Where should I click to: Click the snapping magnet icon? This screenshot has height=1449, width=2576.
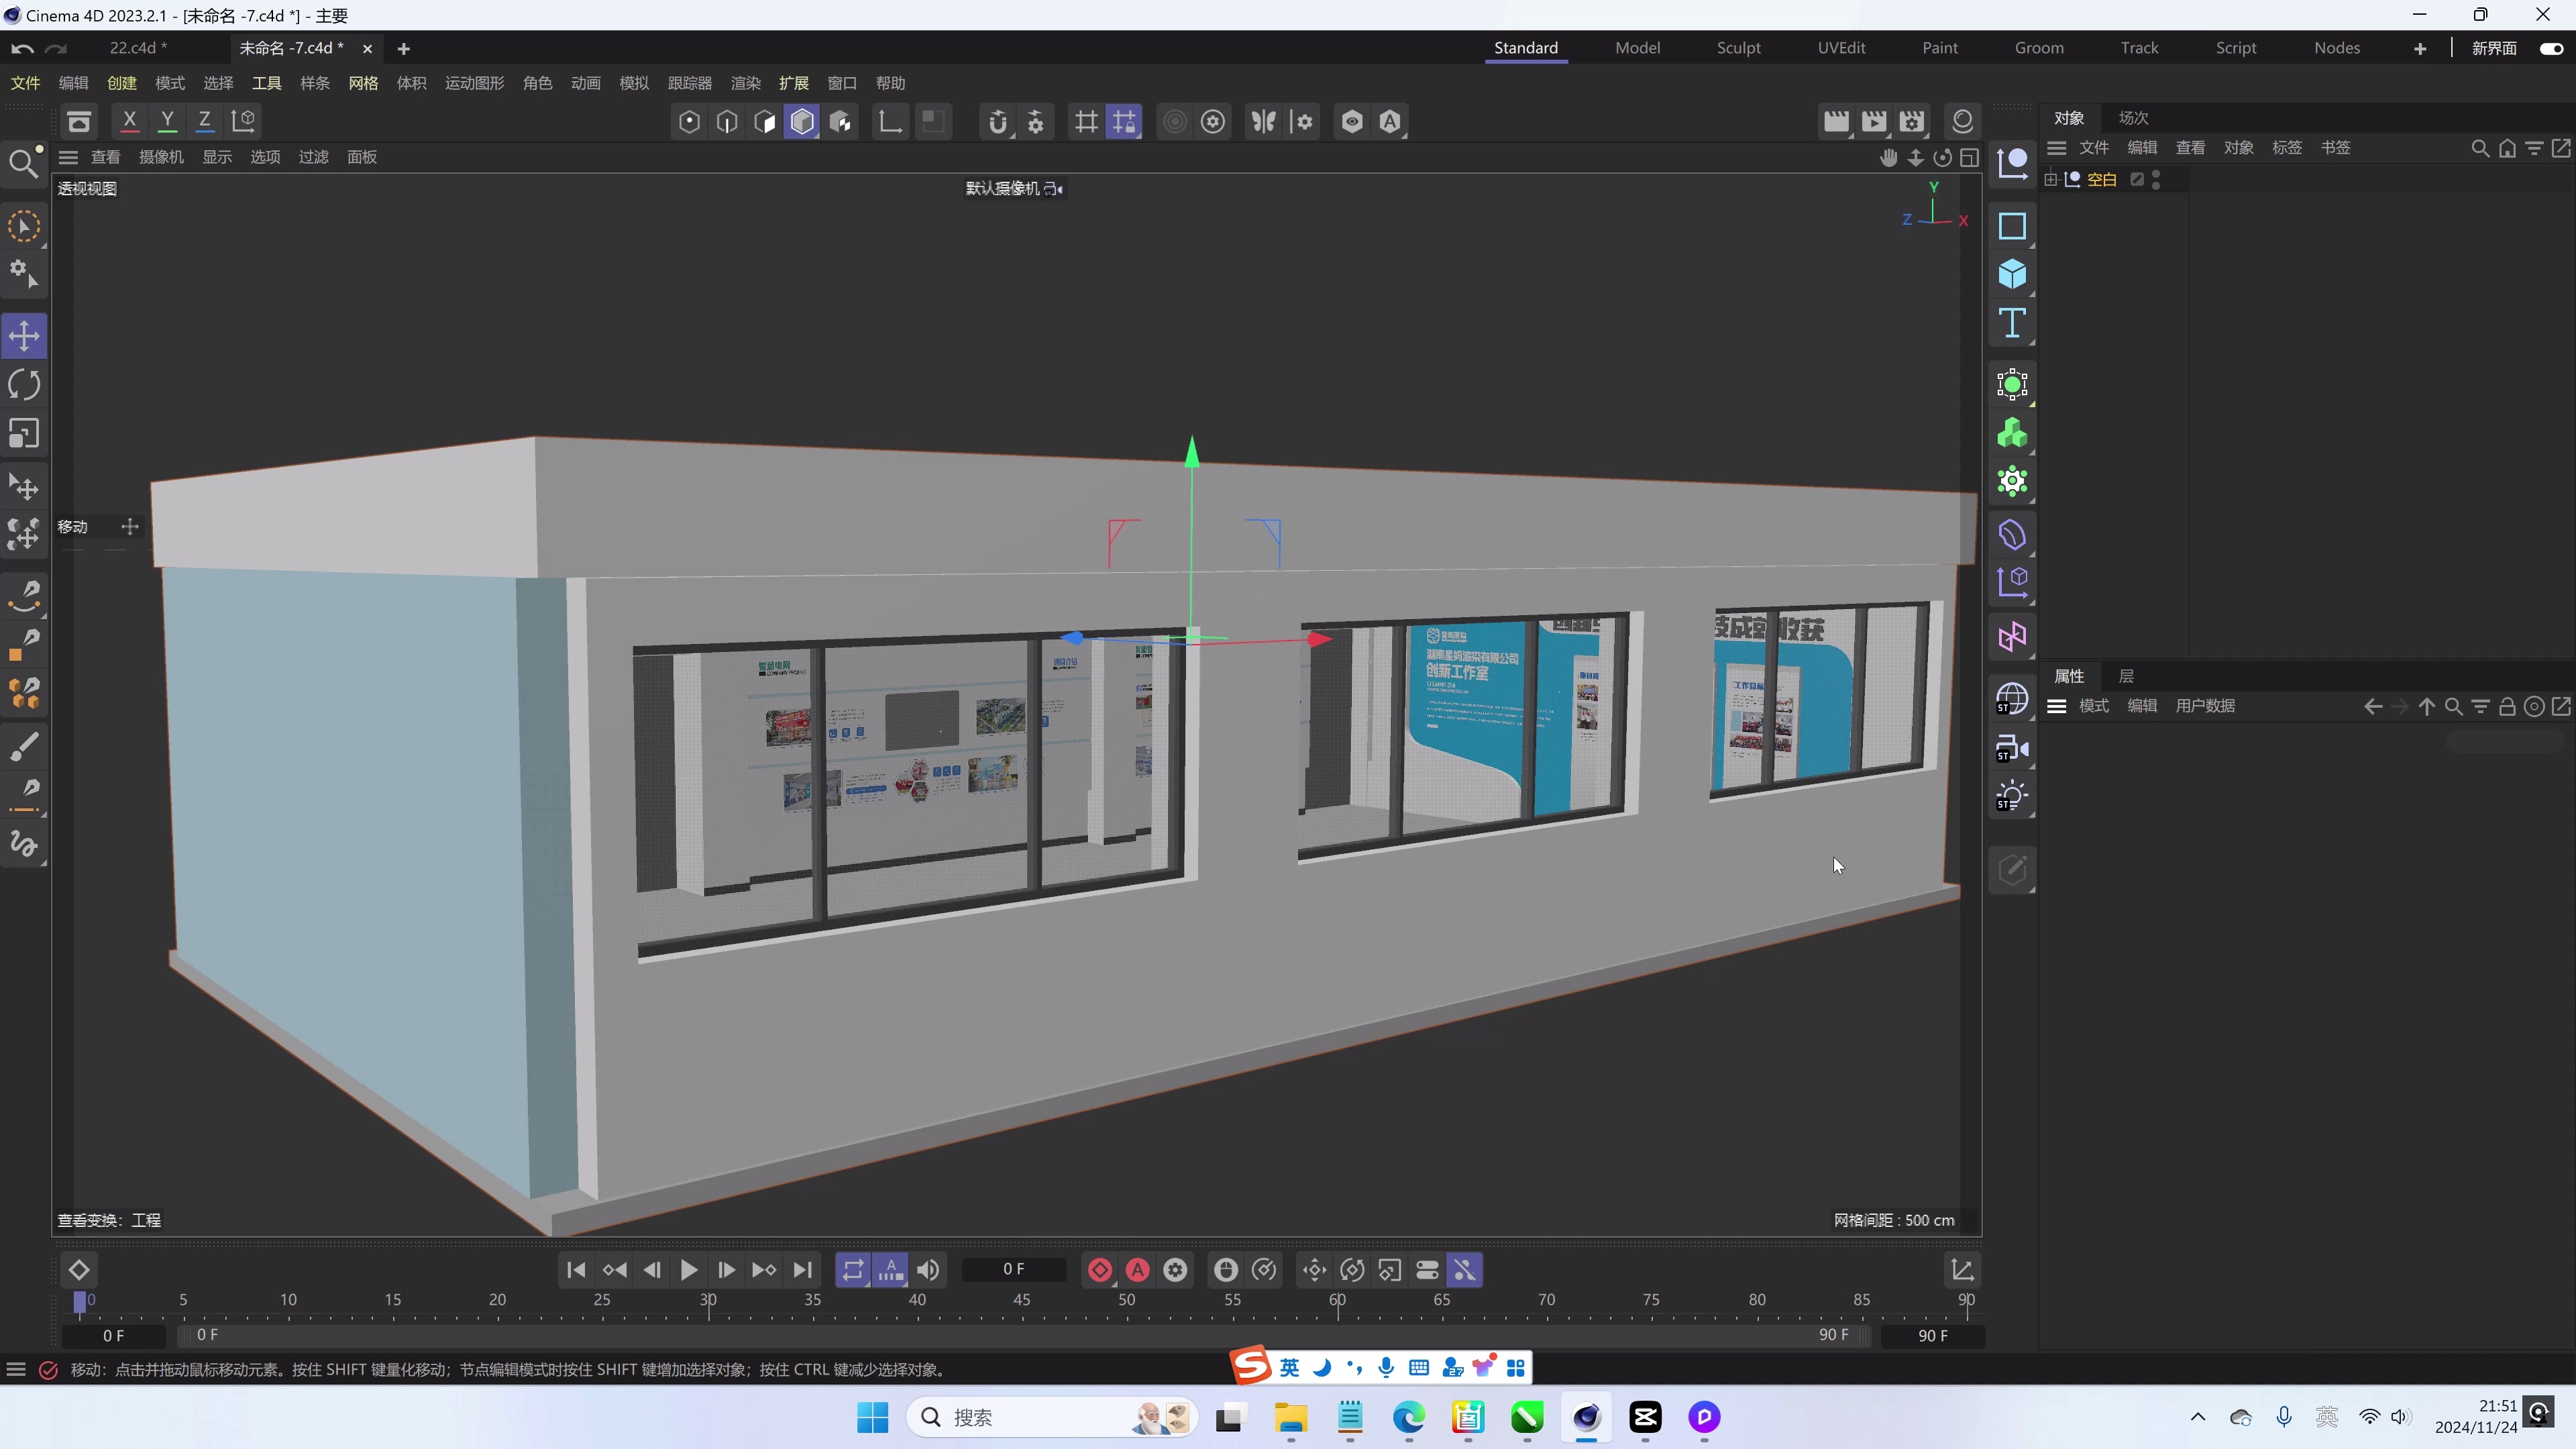[x=998, y=121]
